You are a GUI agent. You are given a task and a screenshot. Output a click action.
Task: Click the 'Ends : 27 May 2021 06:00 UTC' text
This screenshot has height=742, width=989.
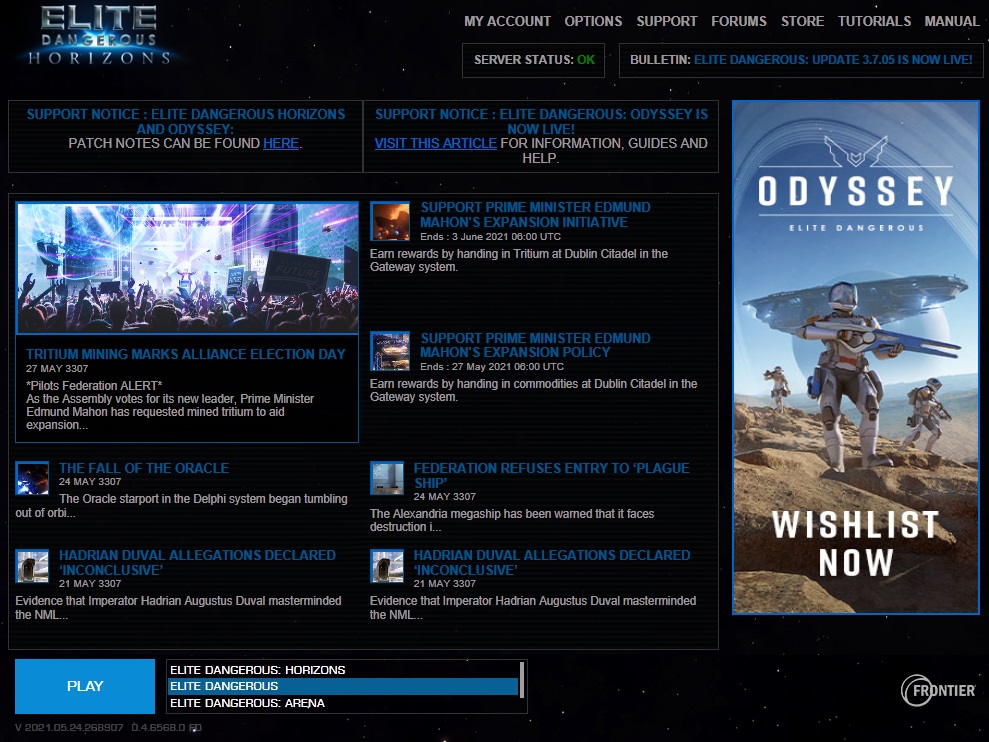(x=492, y=367)
